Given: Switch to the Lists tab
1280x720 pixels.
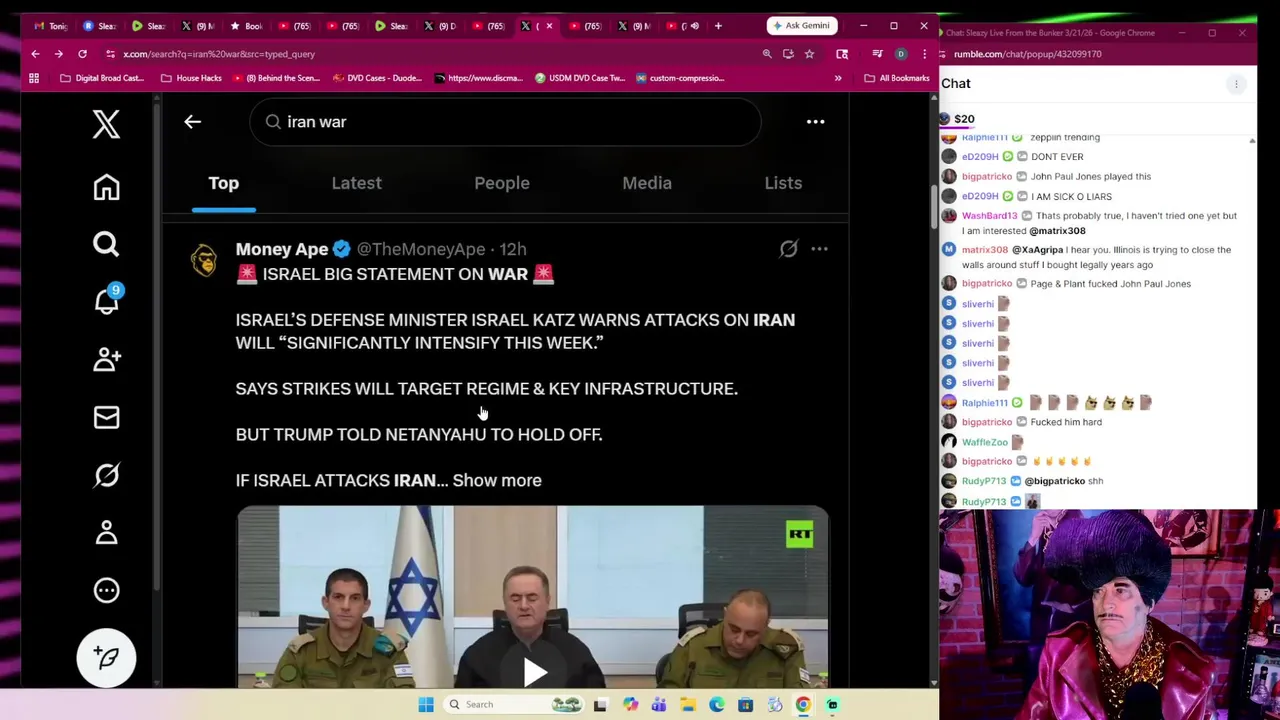Looking at the screenshot, I should [783, 183].
